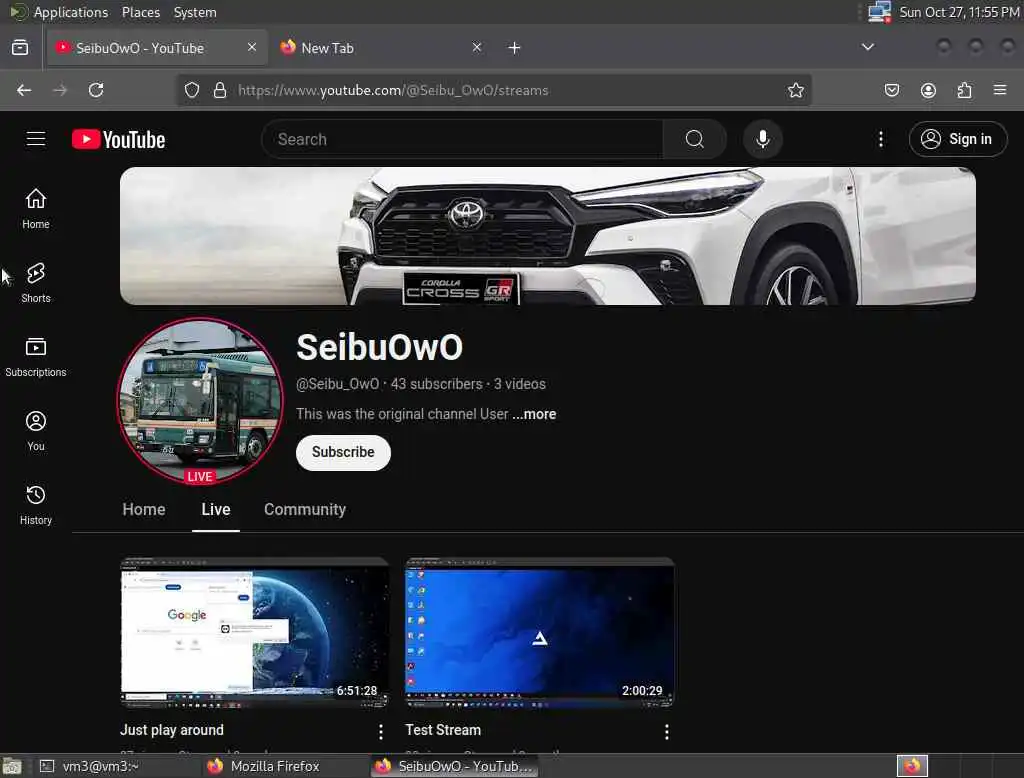Go back to the previous page

(24, 90)
